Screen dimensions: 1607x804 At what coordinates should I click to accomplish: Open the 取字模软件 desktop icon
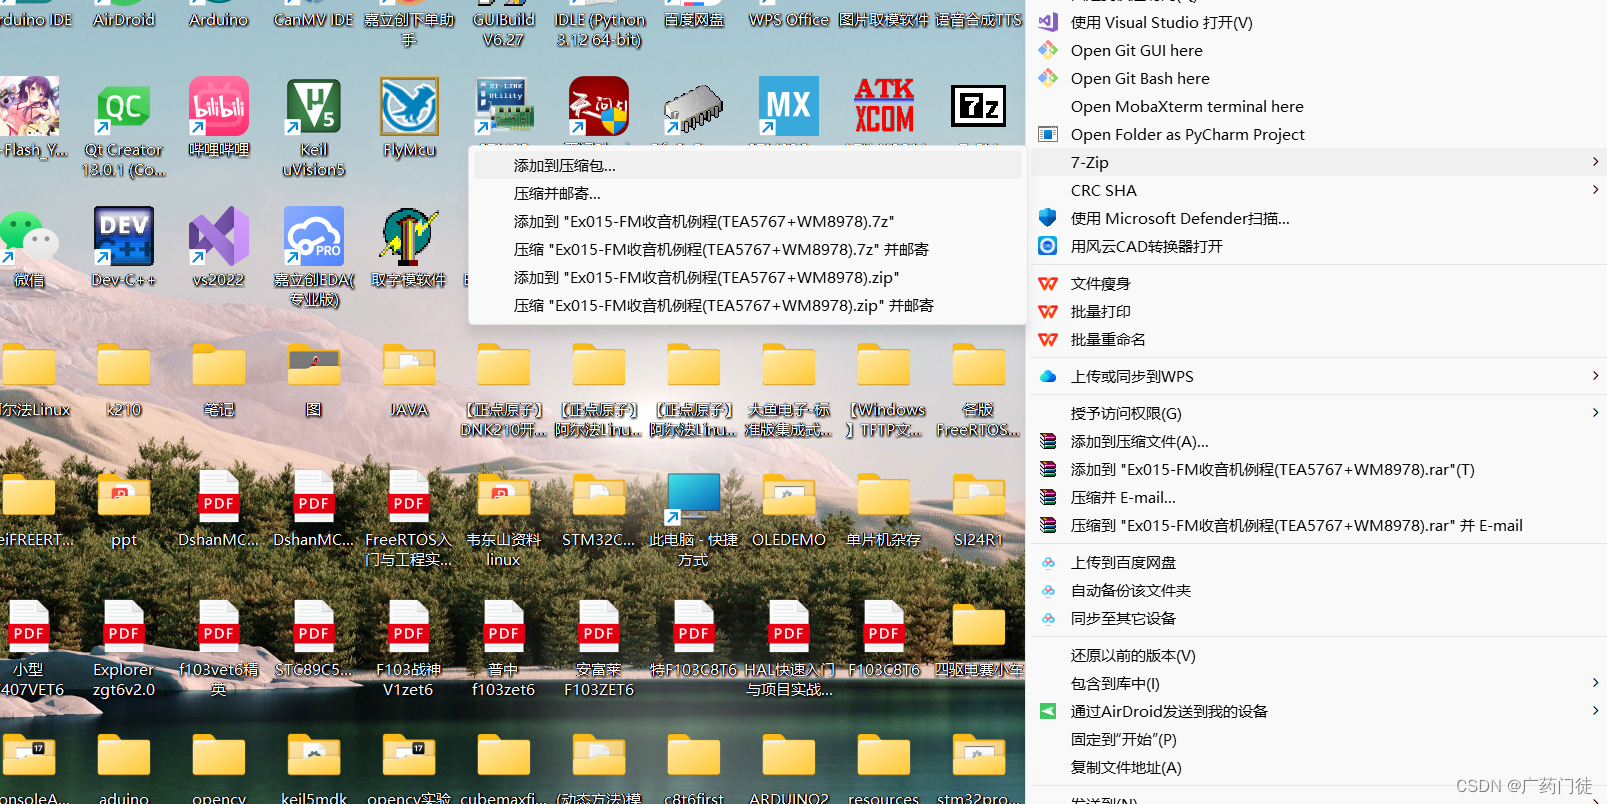point(409,236)
